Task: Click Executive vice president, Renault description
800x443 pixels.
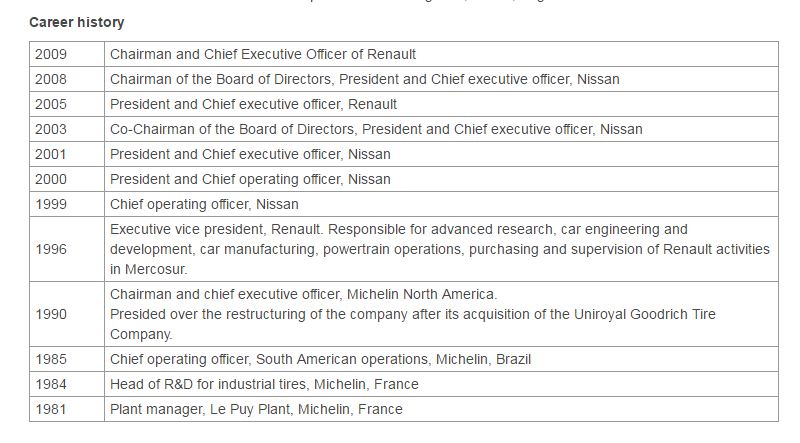Action: [440, 249]
